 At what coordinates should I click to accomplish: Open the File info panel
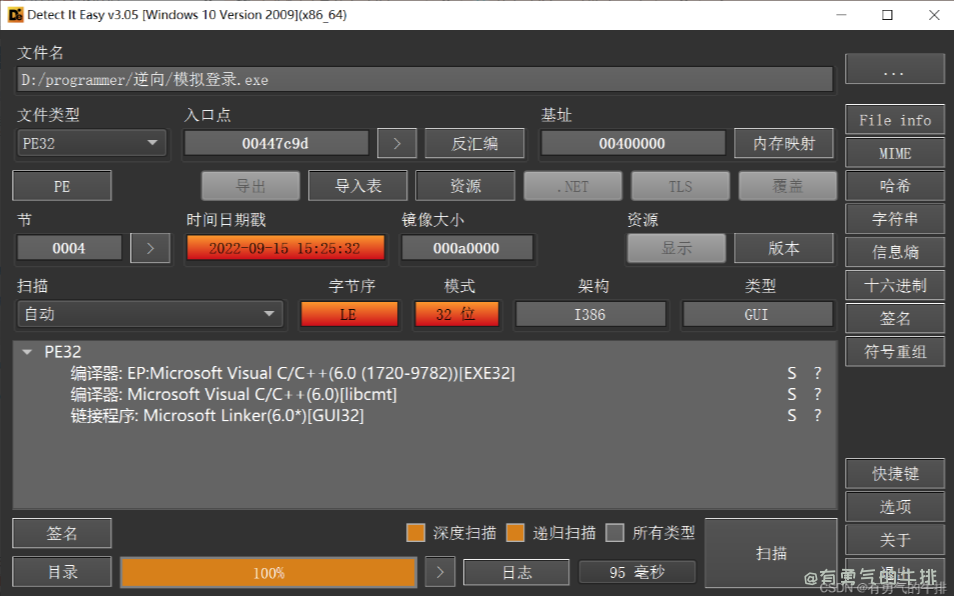(895, 120)
